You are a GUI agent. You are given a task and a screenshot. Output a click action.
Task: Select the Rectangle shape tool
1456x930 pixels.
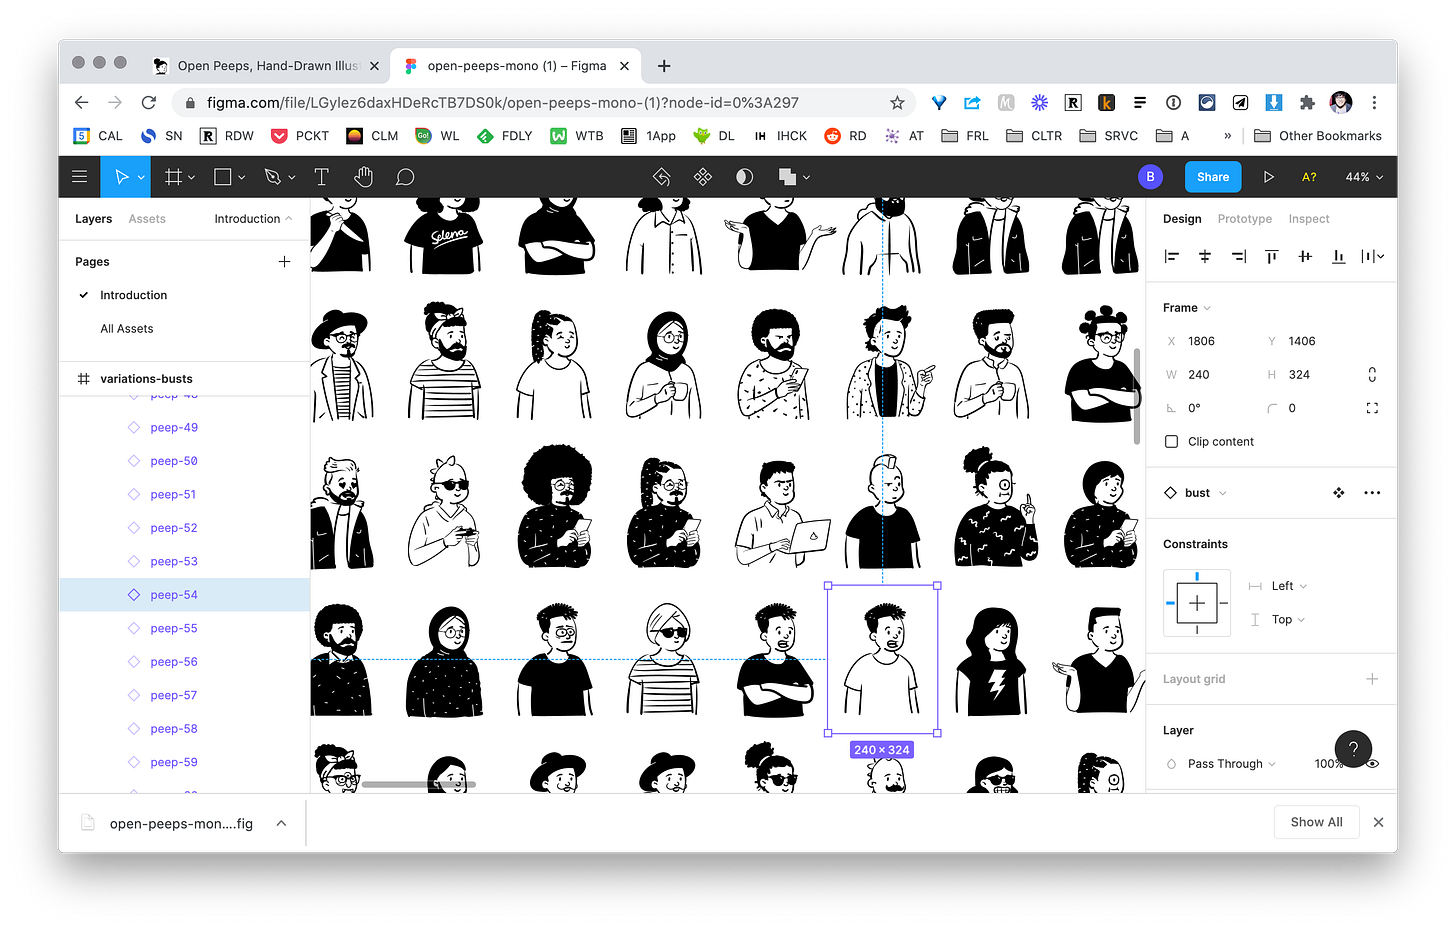(223, 177)
